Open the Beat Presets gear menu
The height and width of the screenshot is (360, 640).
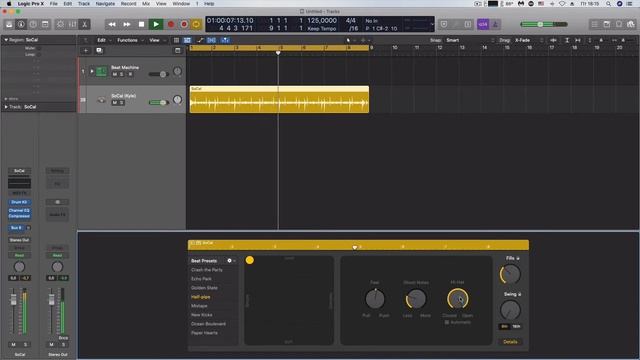point(230,260)
